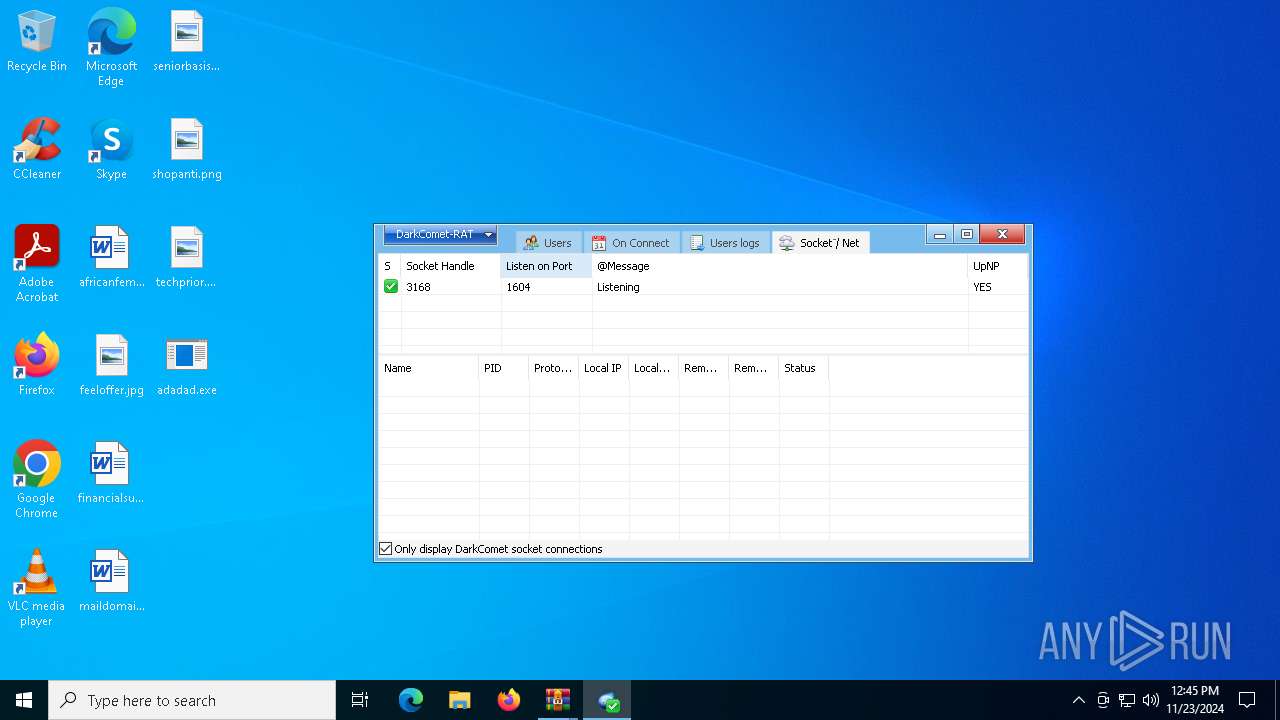Click the DarkComet taskbar button
The height and width of the screenshot is (720, 1280).
click(x=607, y=700)
